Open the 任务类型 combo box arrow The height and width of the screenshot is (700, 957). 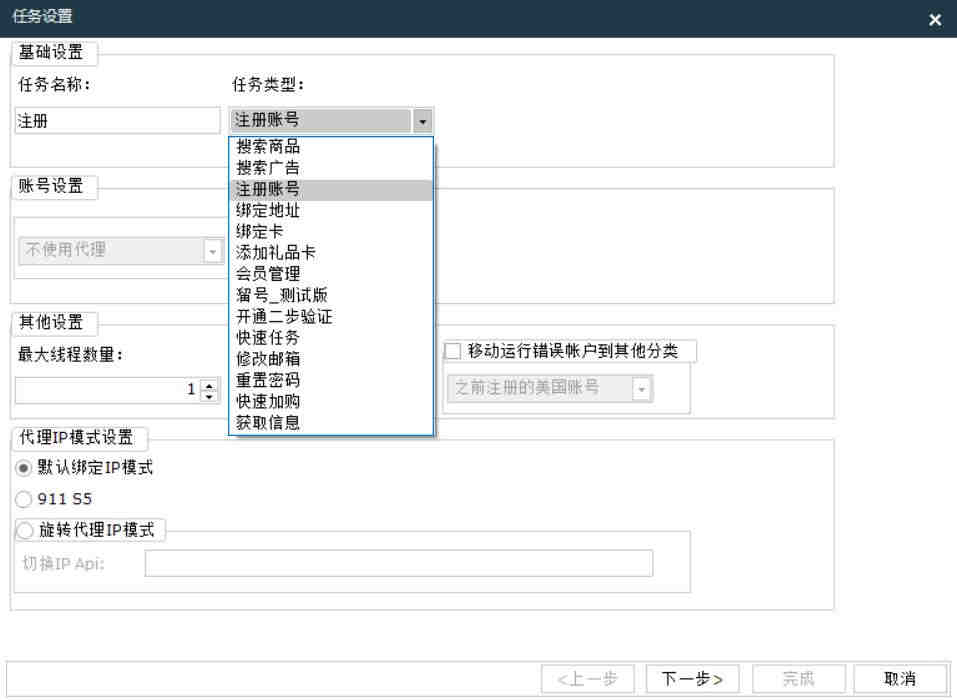pyautogui.click(x=422, y=121)
